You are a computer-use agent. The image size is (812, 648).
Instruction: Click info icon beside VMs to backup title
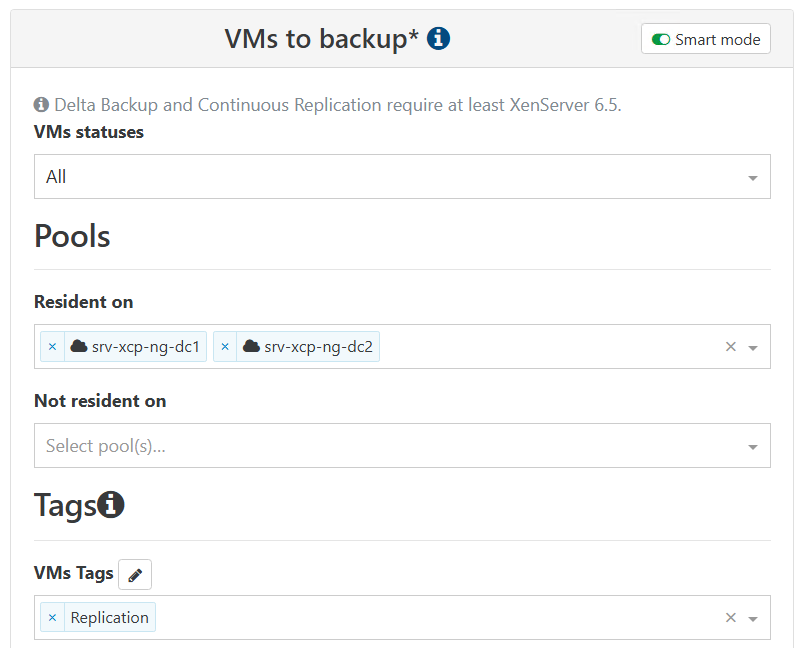[x=438, y=39]
